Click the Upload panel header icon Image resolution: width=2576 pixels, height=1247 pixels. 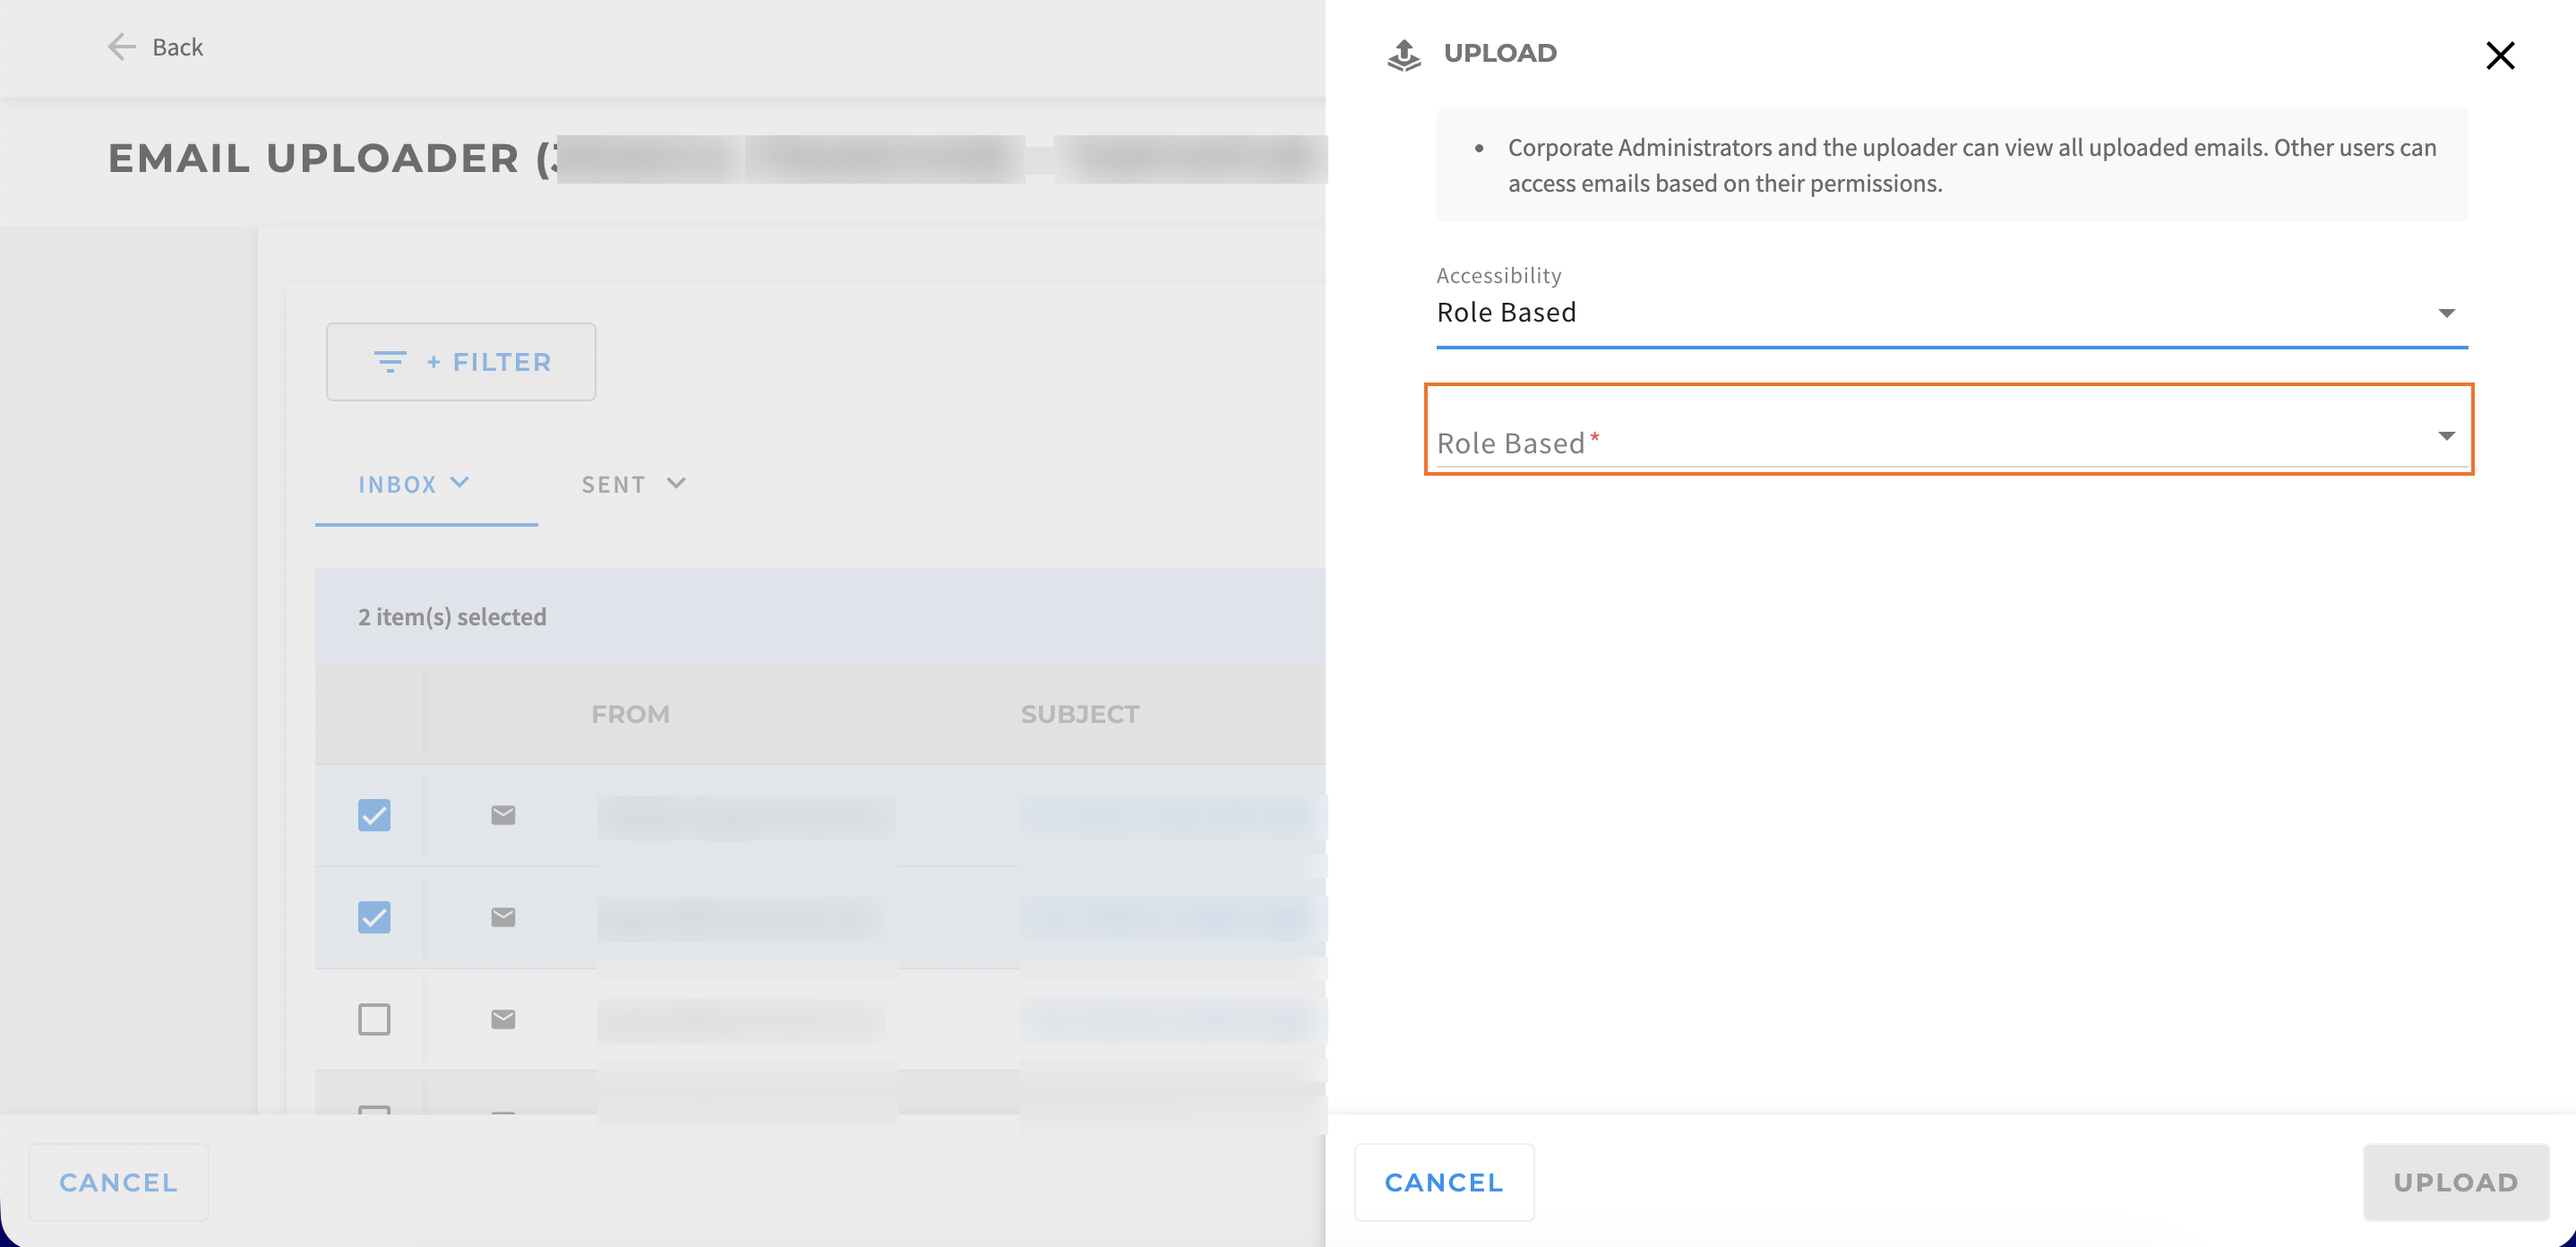click(1404, 55)
